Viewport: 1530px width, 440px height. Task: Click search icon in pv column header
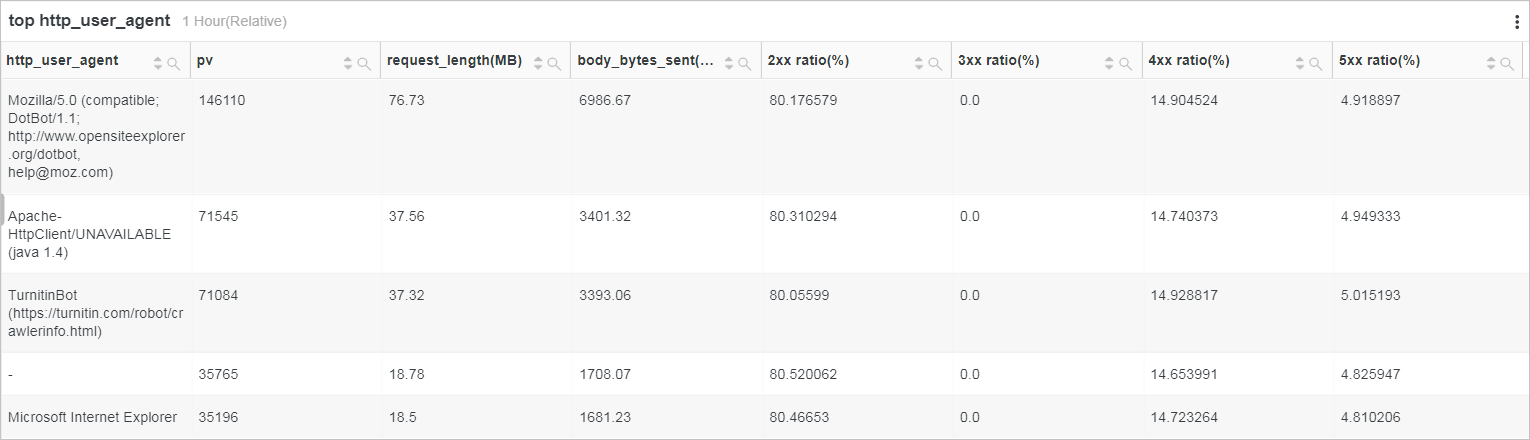pos(364,63)
